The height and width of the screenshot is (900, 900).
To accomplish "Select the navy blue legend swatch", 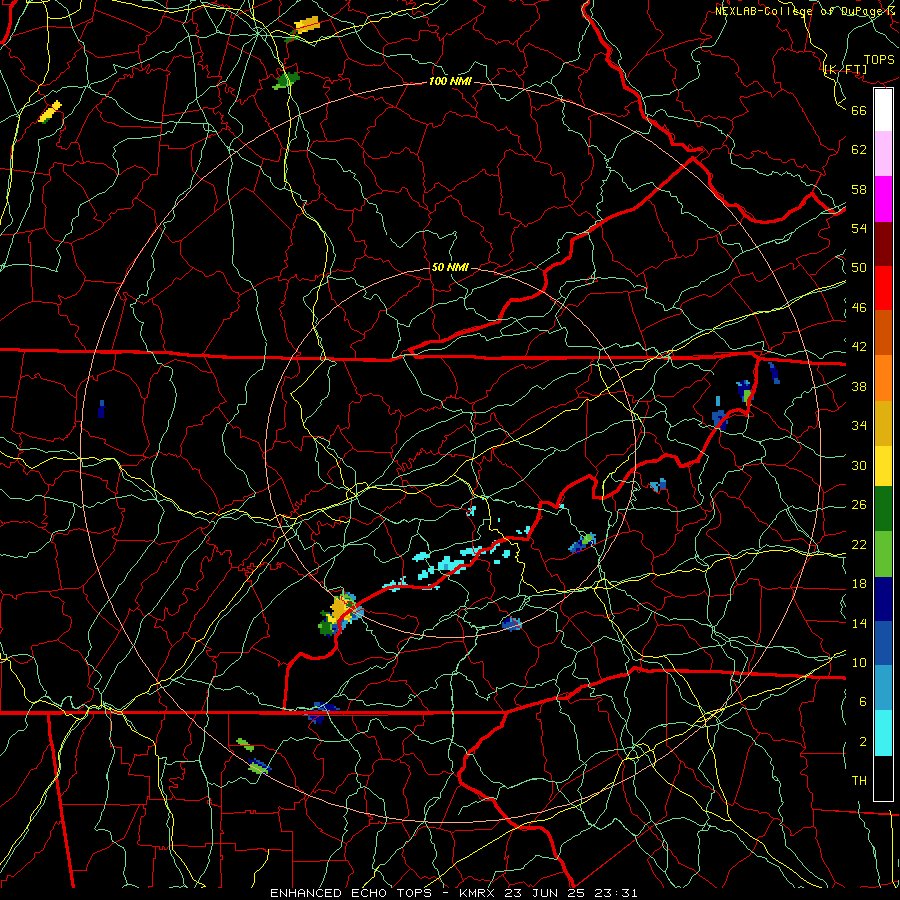I will pyautogui.click(x=883, y=599).
